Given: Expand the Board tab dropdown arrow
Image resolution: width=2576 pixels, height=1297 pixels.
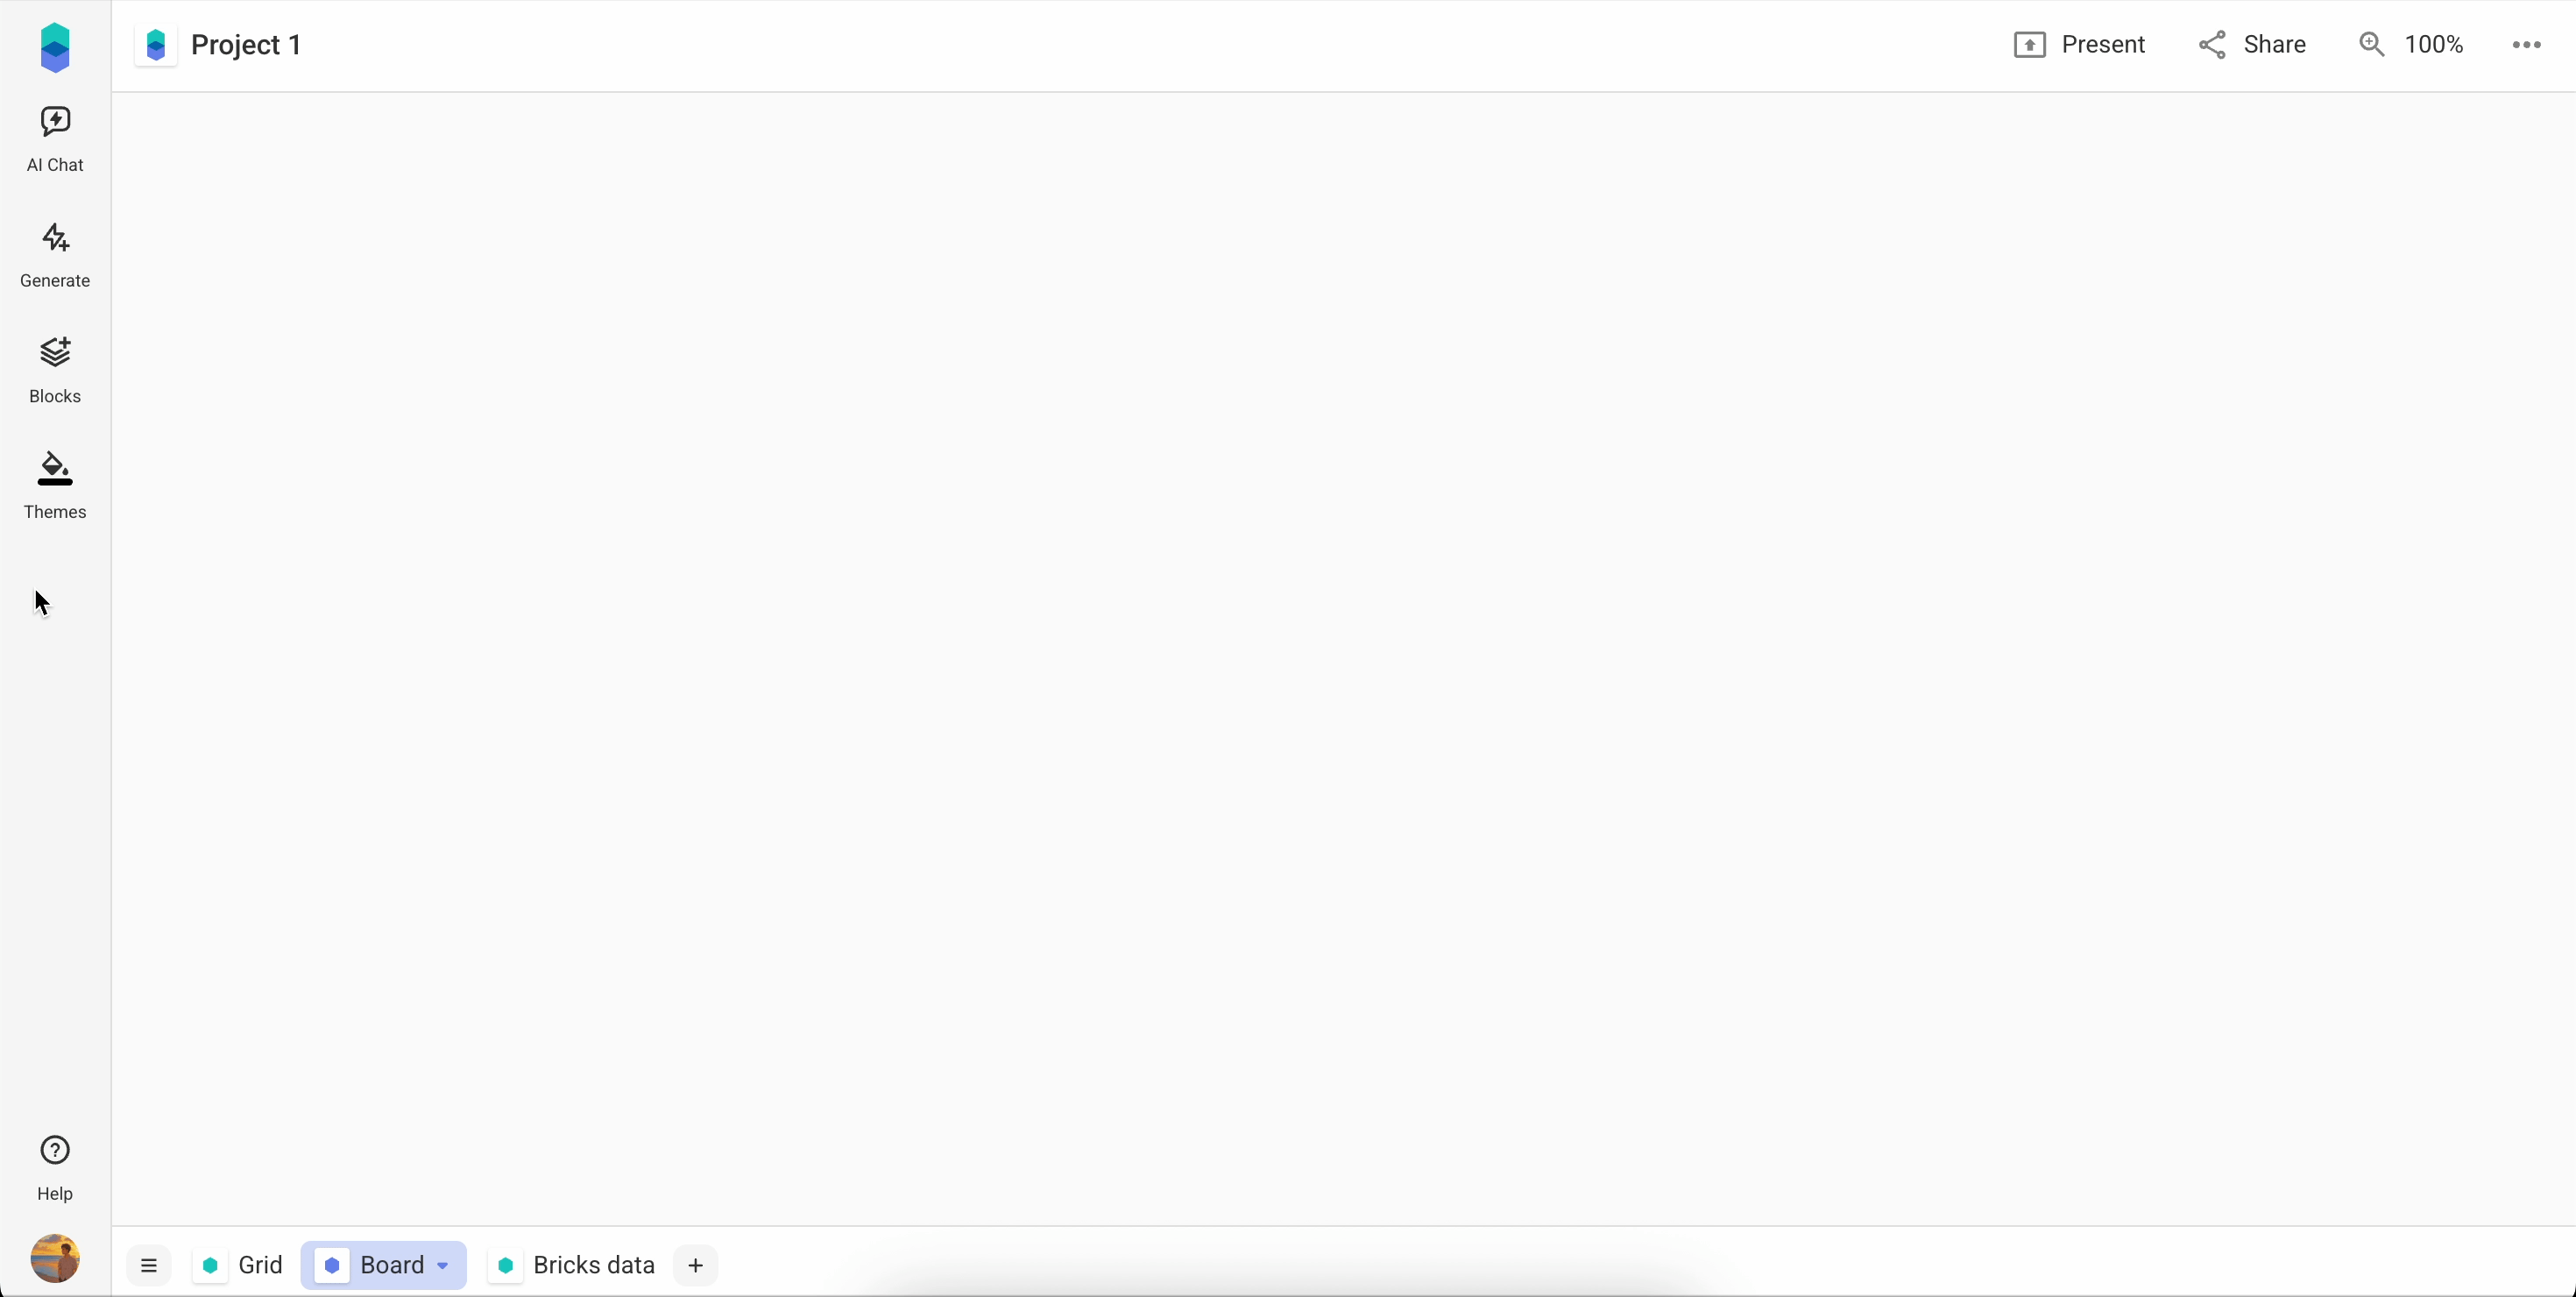Looking at the screenshot, I should pyautogui.click(x=442, y=1266).
